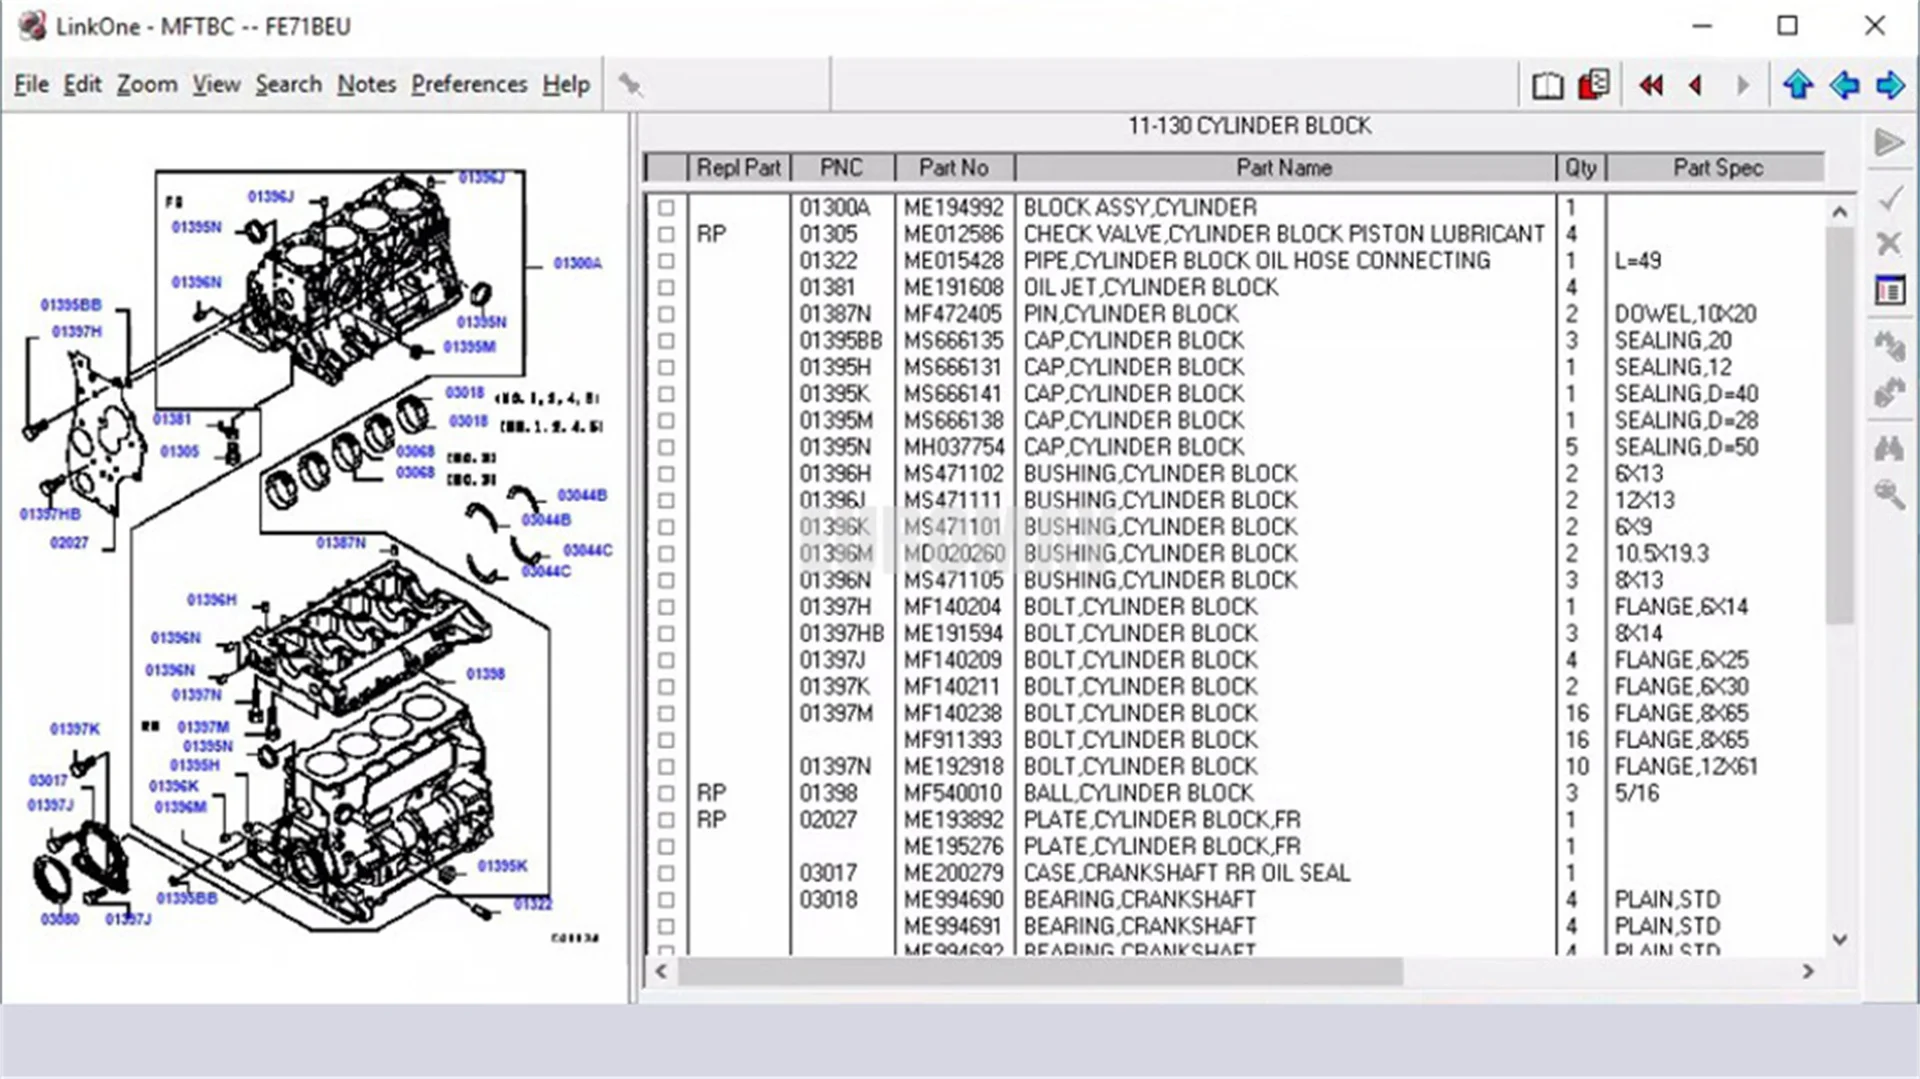Click the parts list icon in sidebar

1888,291
